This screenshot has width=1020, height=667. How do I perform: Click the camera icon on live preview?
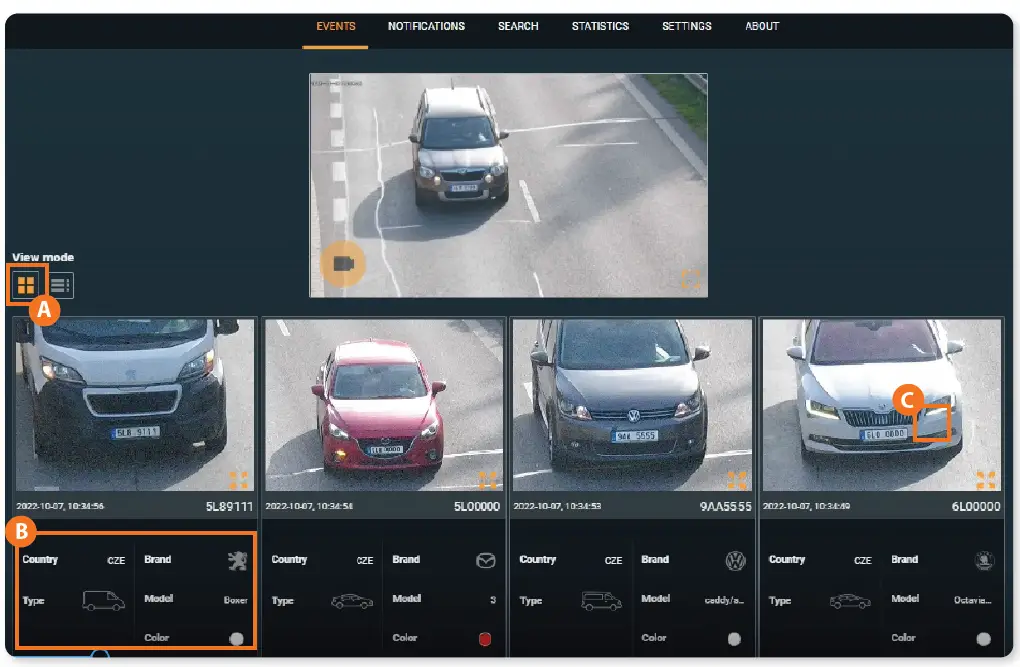tap(343, 263)
